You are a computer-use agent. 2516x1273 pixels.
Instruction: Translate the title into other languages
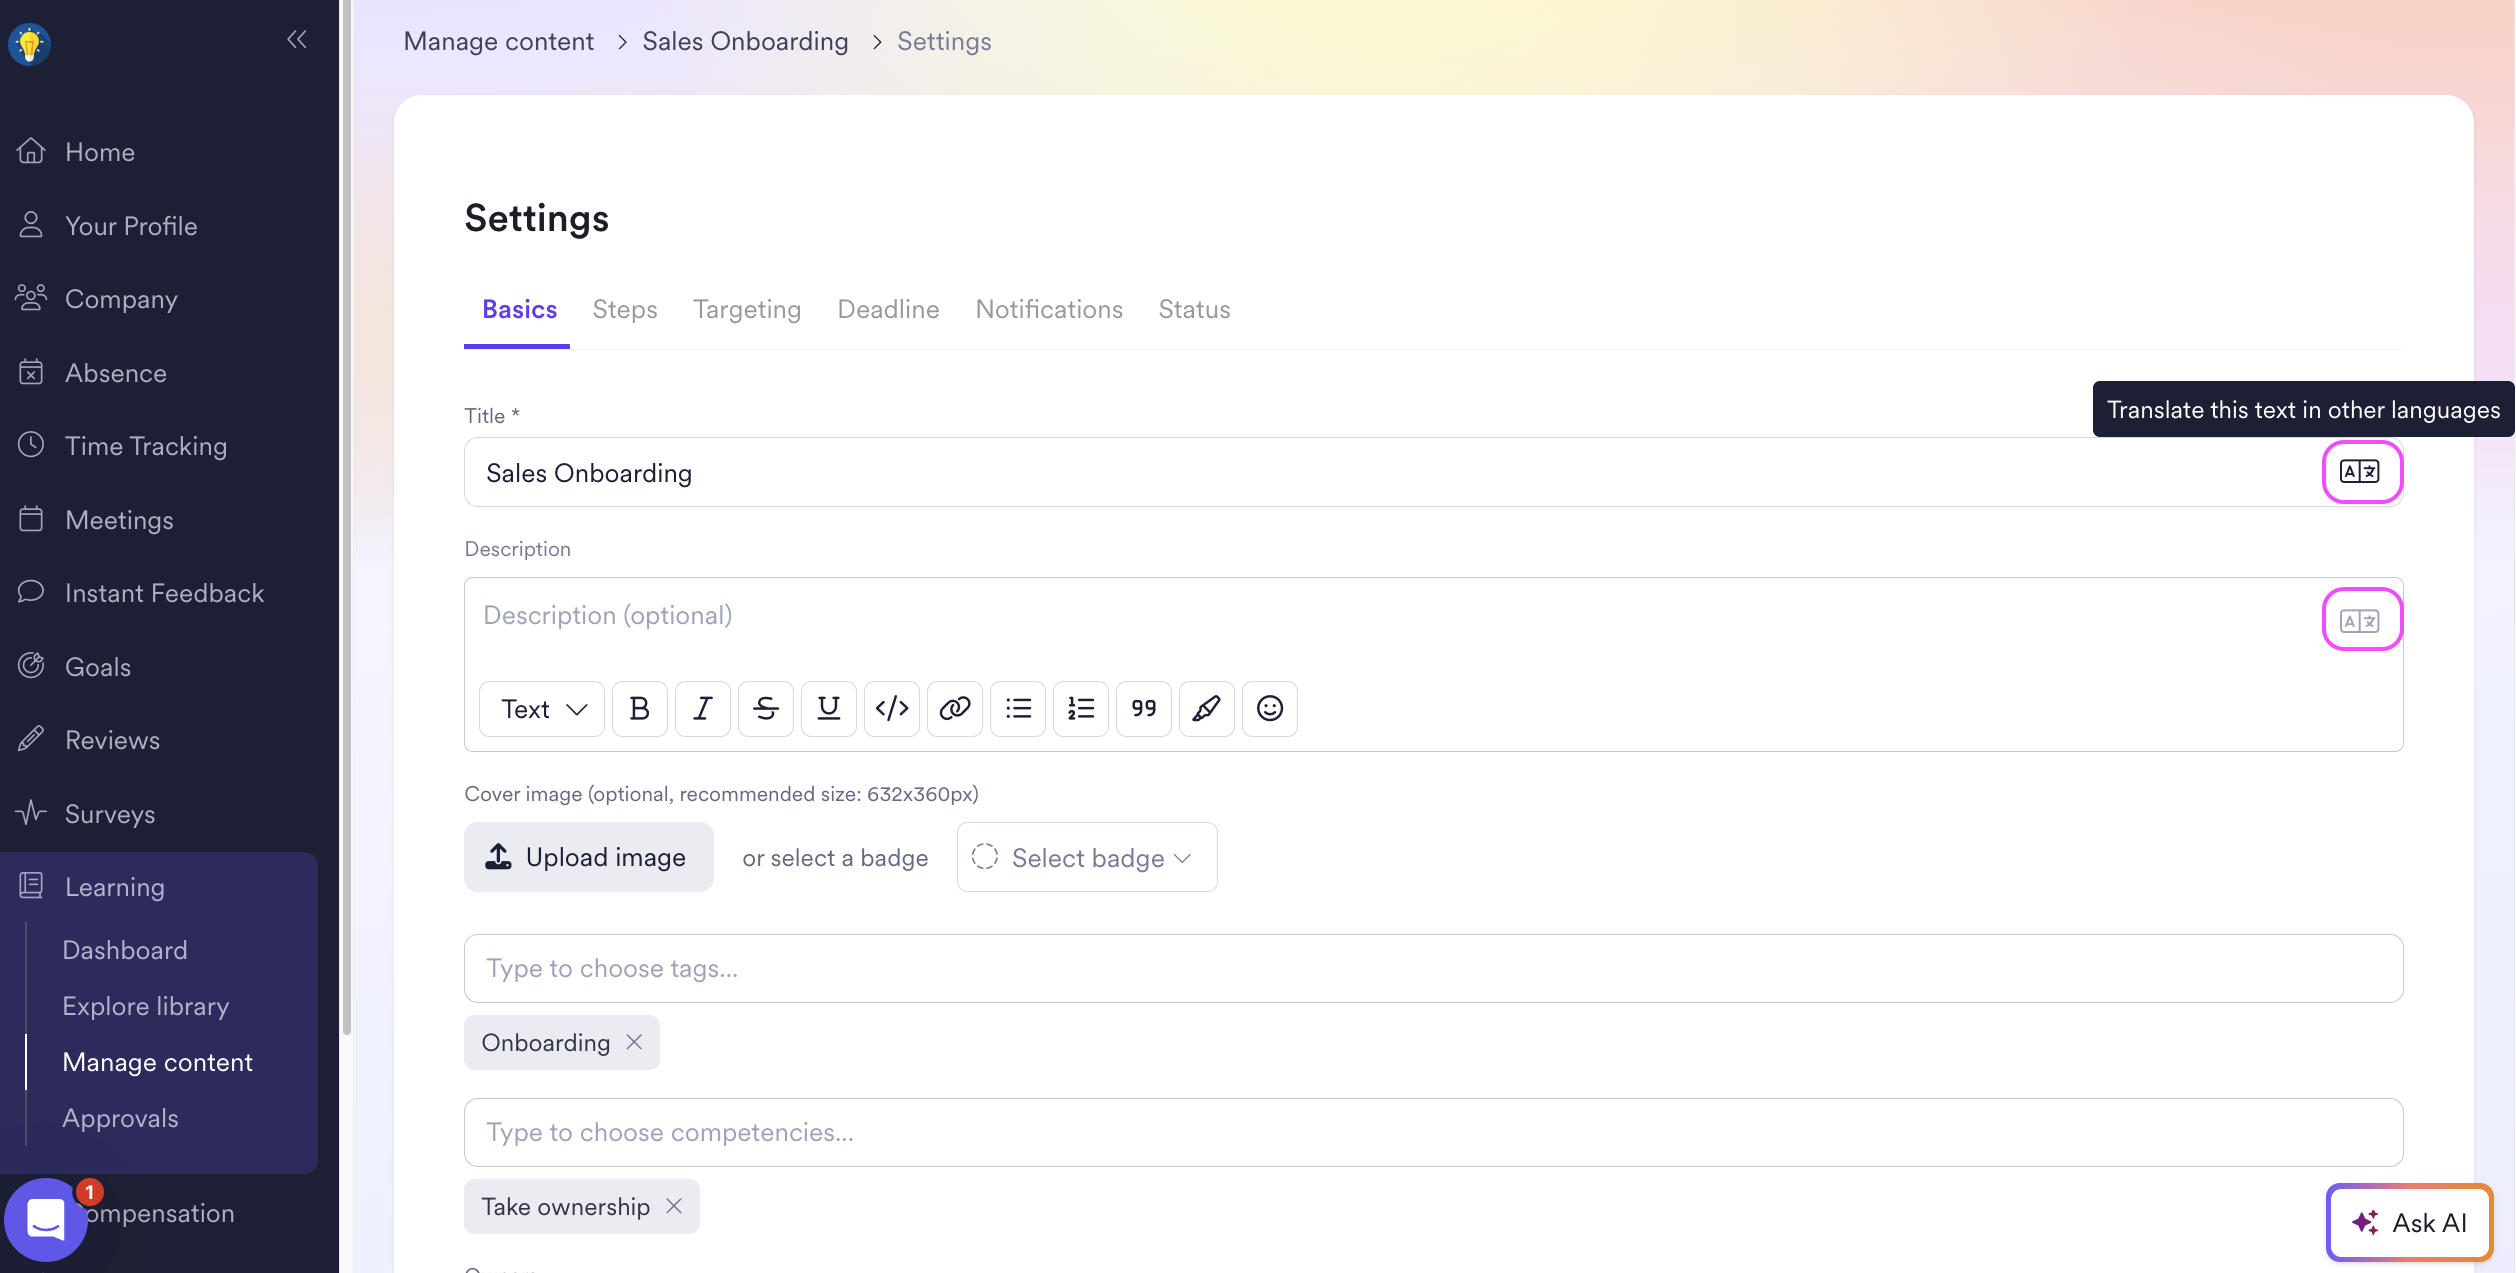click(x=2361, y=472)
